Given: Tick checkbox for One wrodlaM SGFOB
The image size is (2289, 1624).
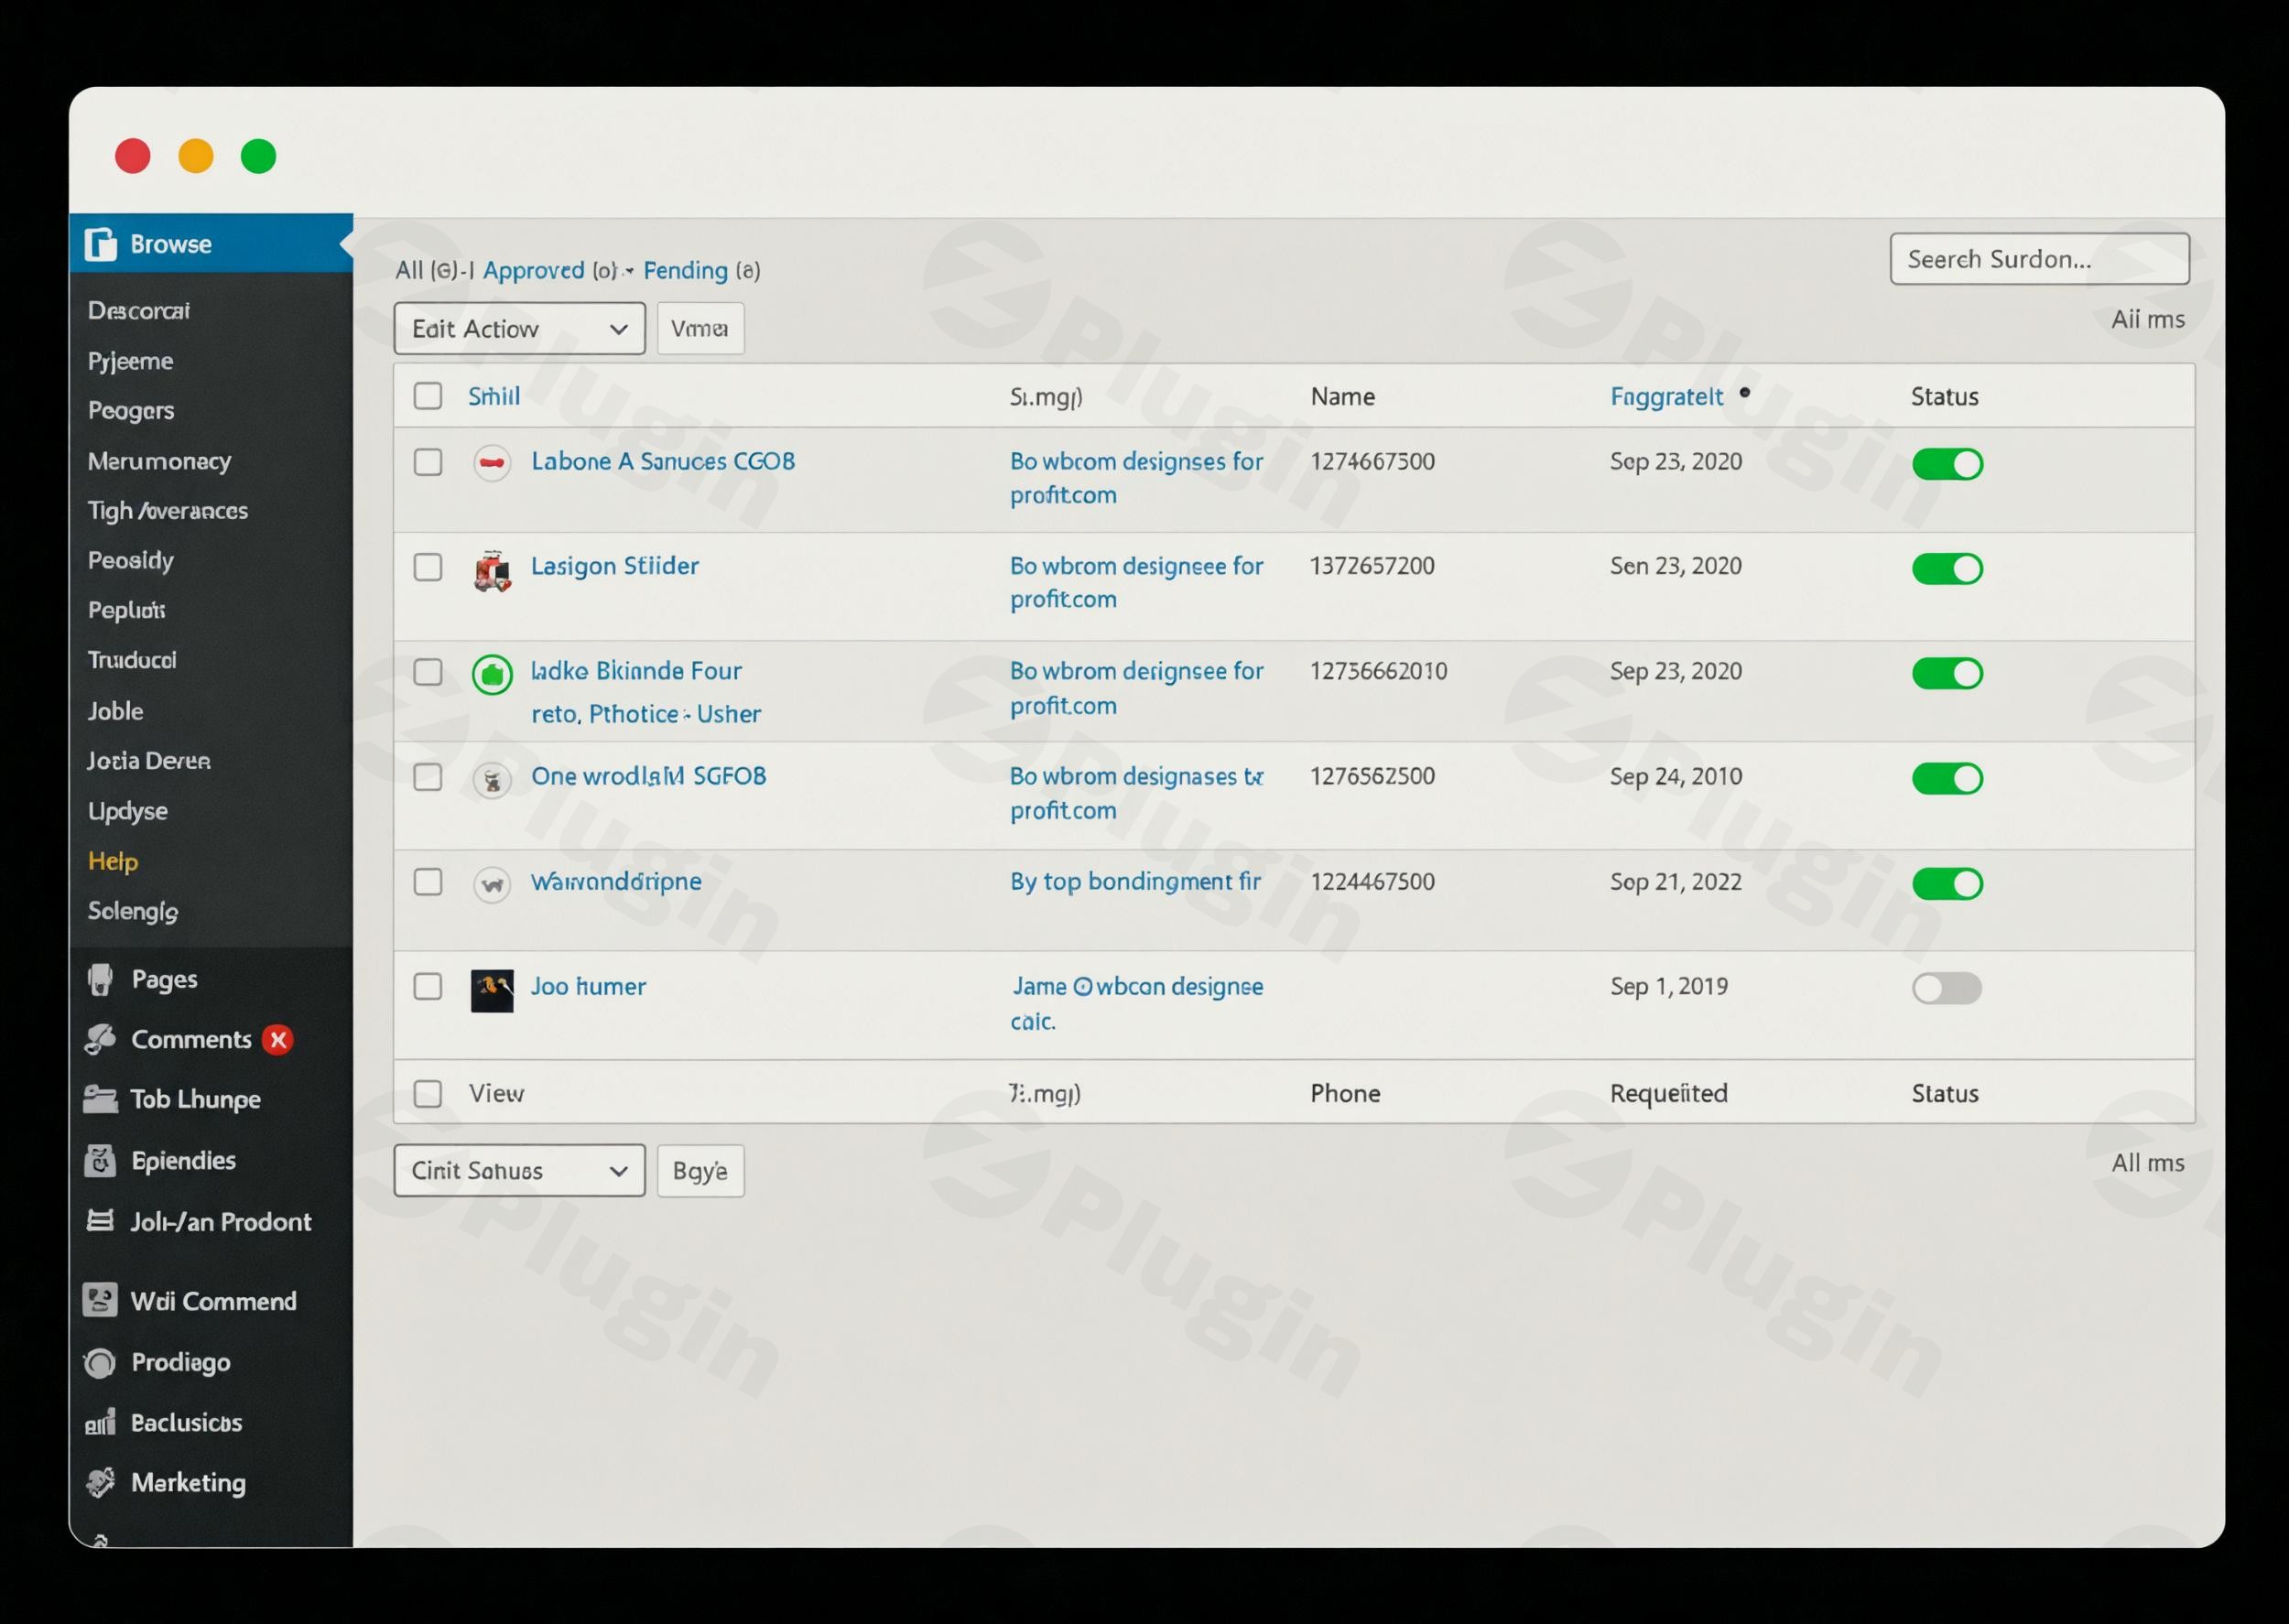Looking at the screenshot, I should coord(428,777).
